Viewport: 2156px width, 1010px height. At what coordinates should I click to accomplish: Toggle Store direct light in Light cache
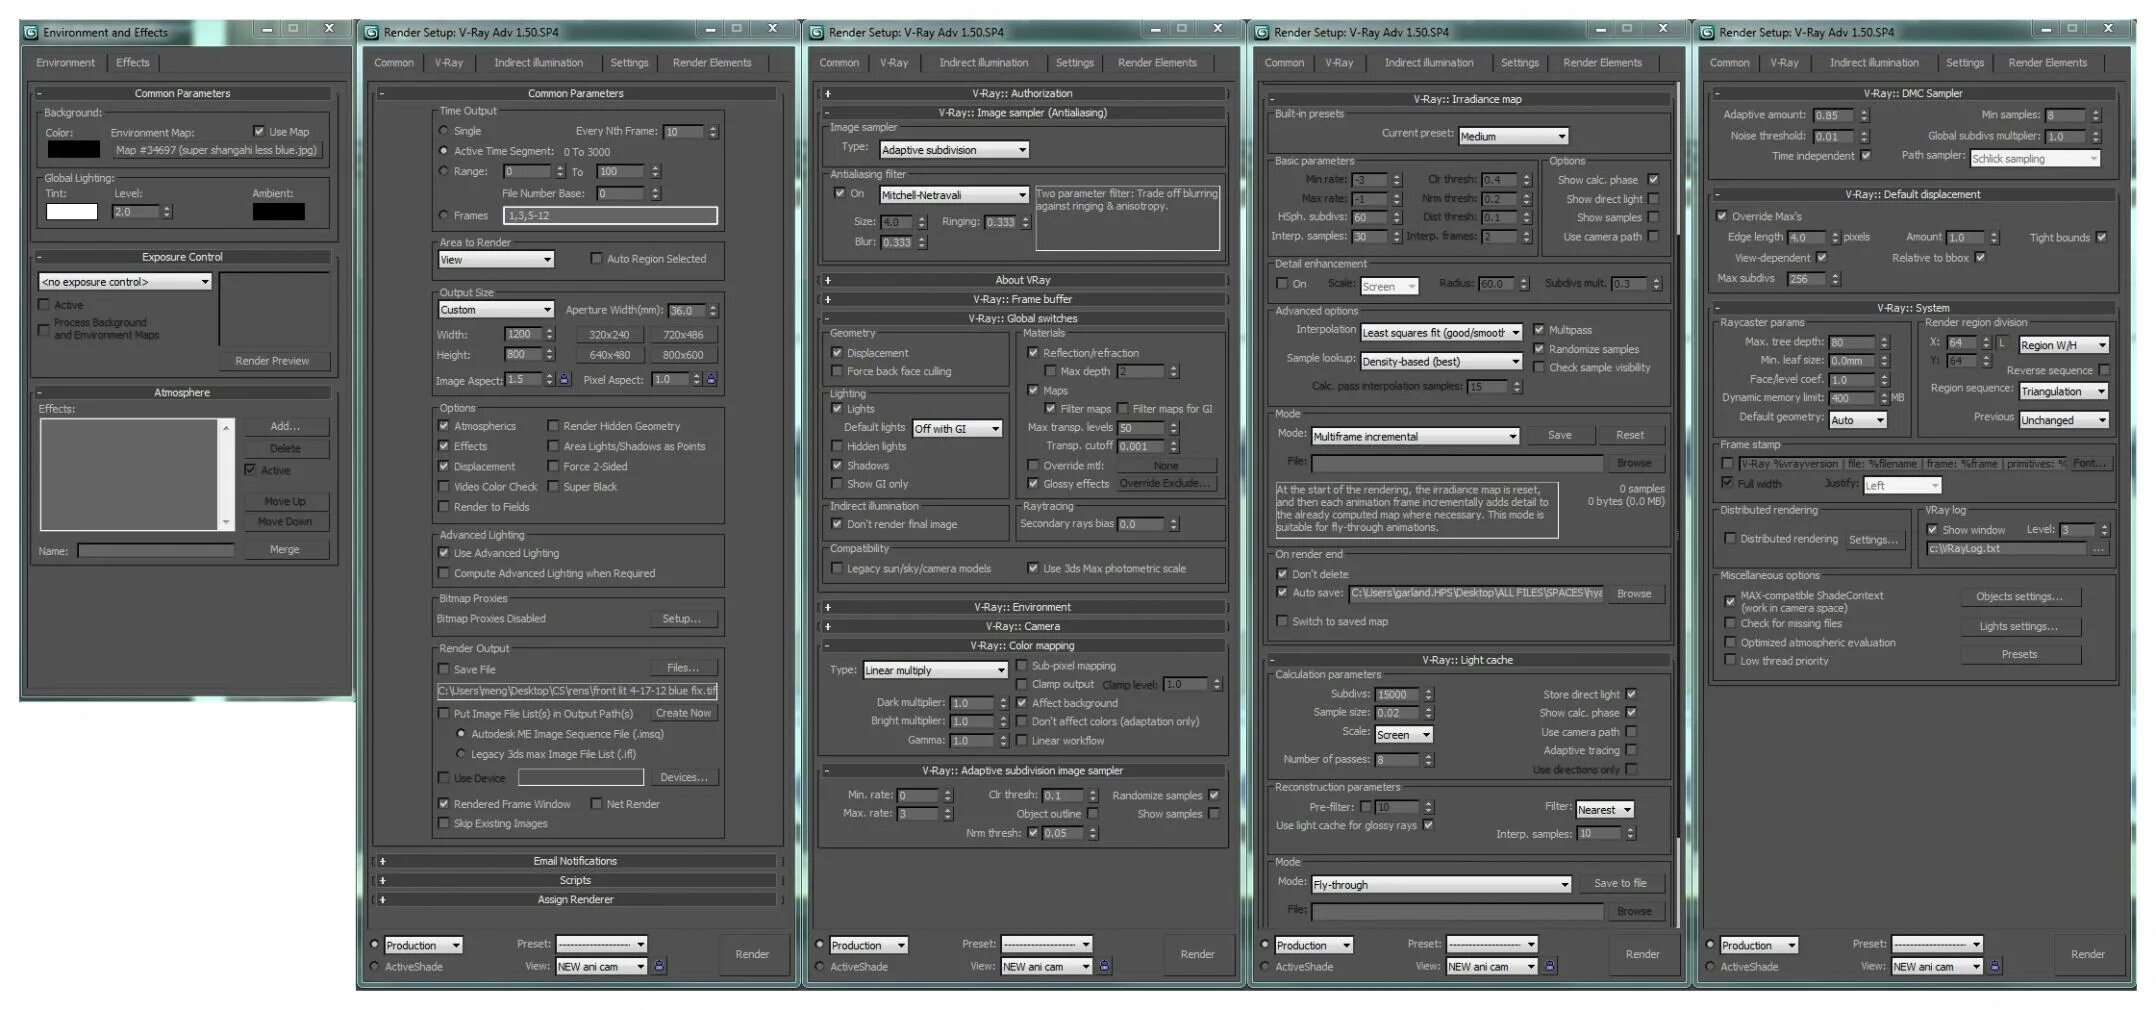pyautogui.click(x=1631, y=694)
